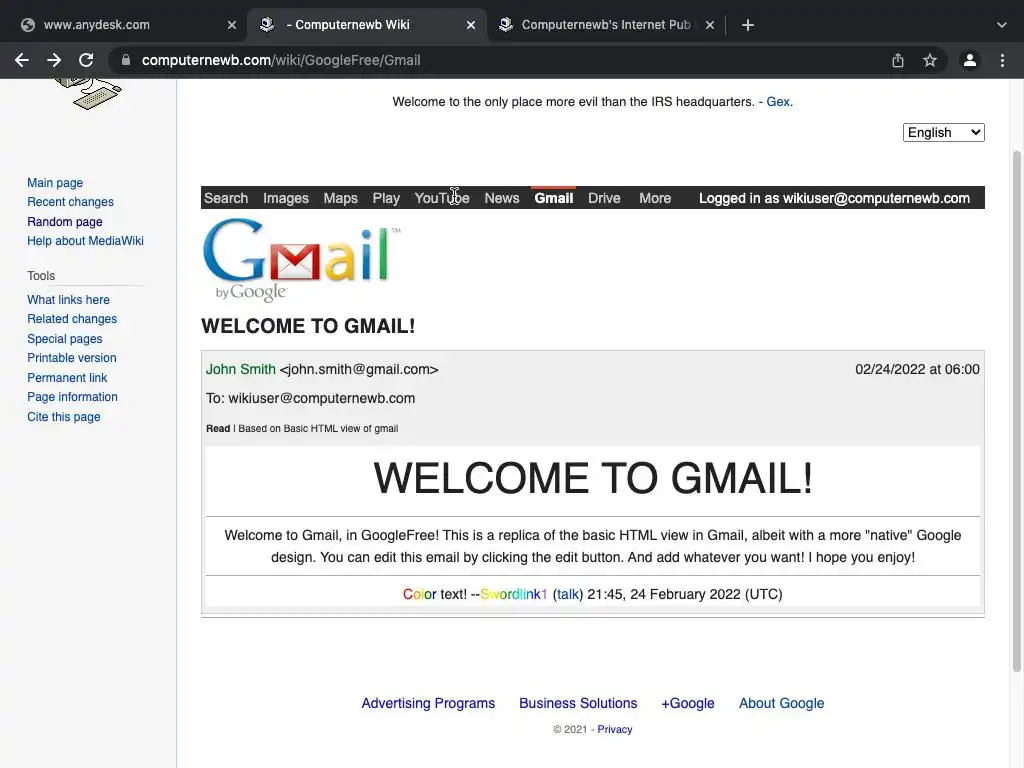
Task: Click the Internet Pub tab favicon
Action: (x=505, y=24)
